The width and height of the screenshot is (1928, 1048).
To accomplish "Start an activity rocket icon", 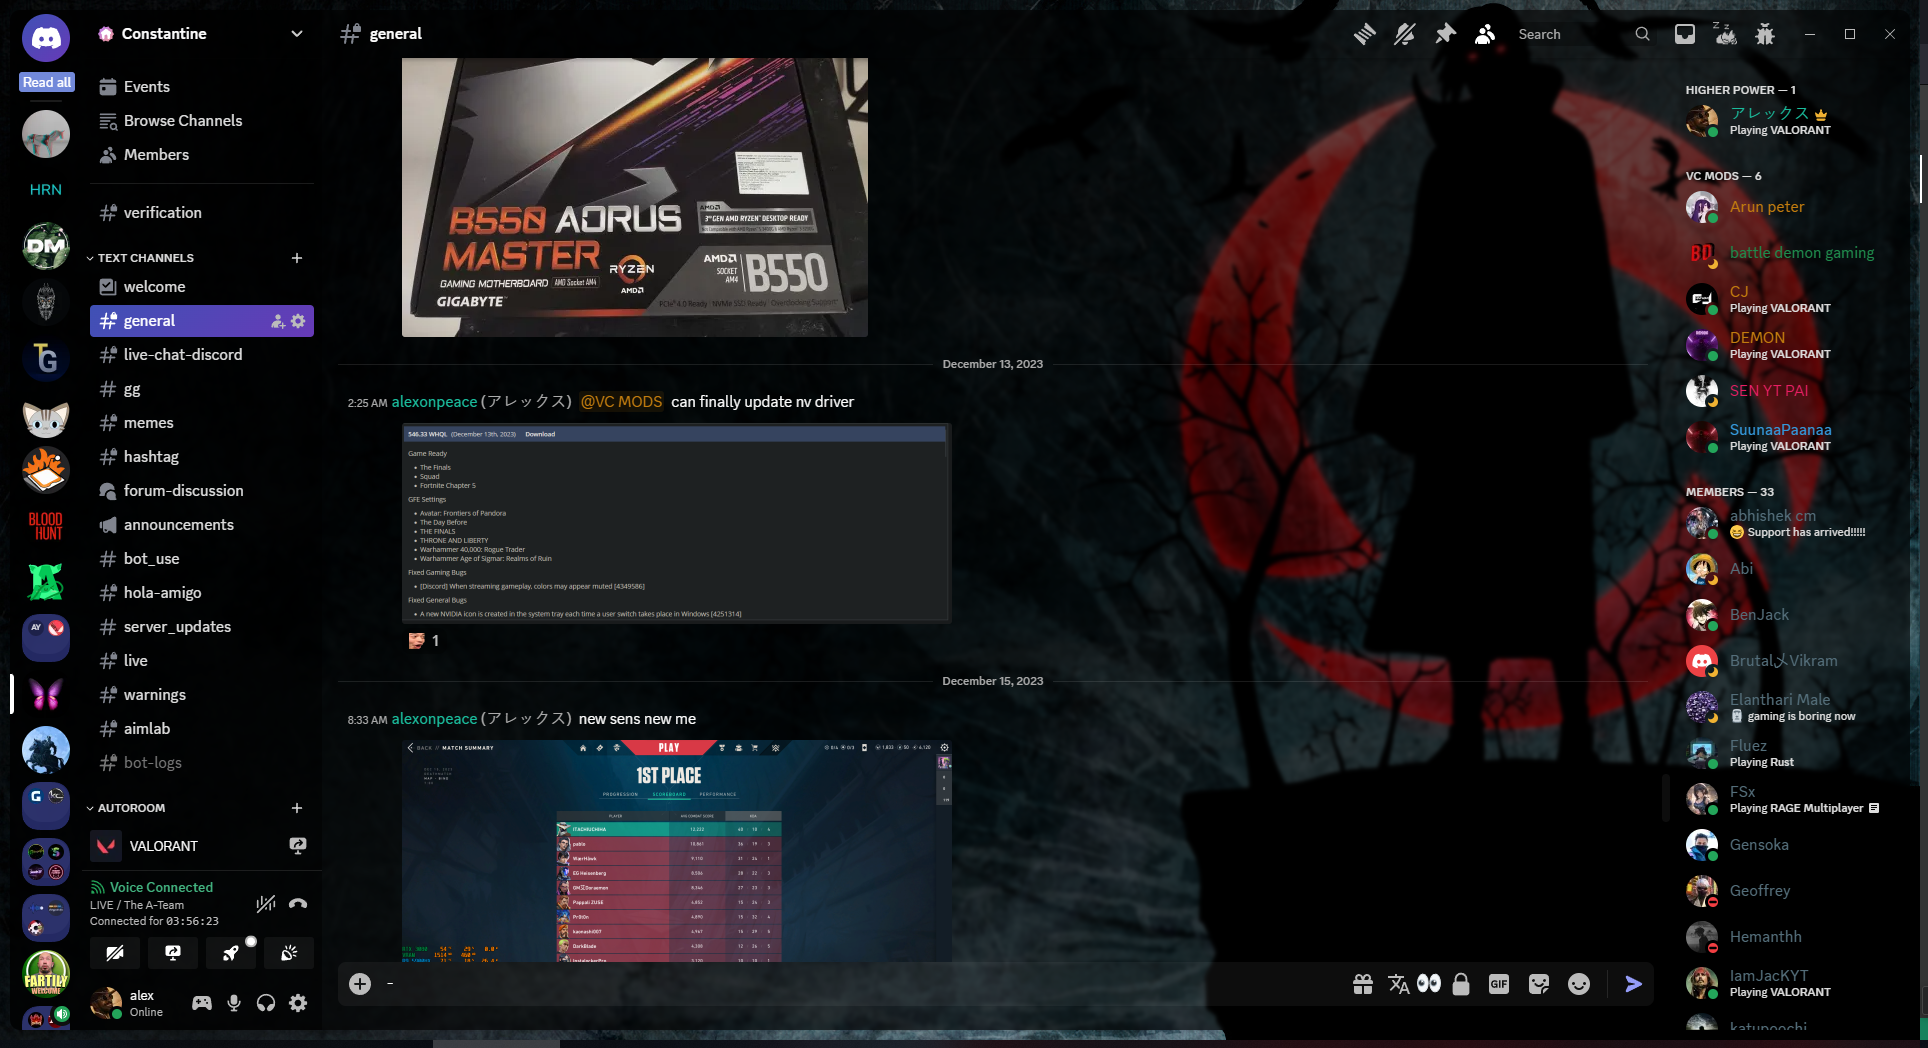I will pos(231,953).
